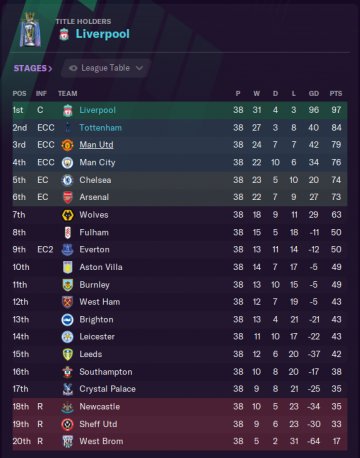
Task: Expand the League Table chevron arrow
Action: 139,68
